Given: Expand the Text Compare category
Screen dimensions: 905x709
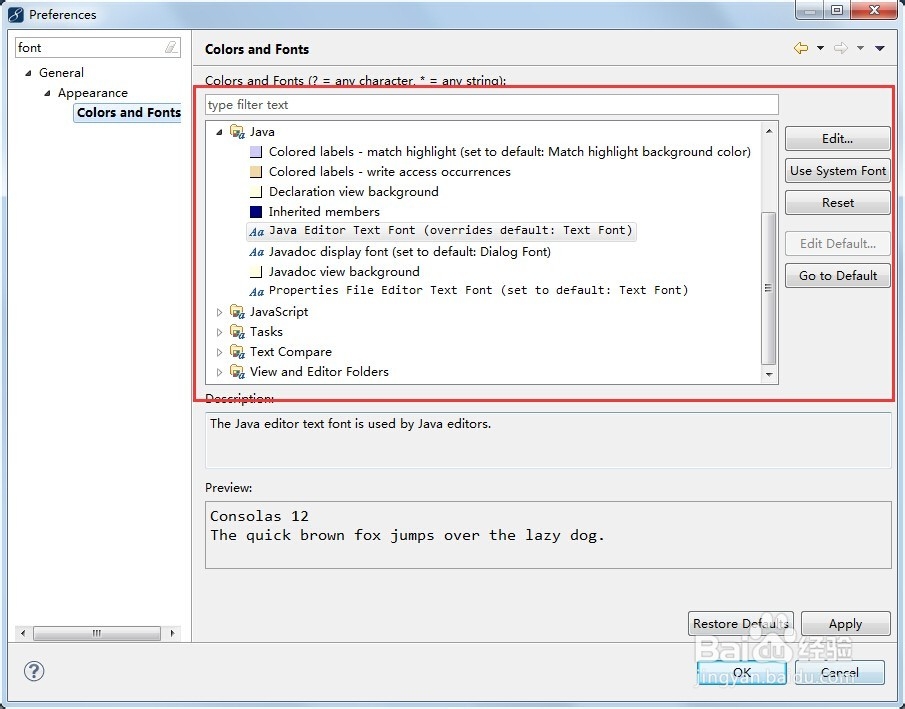Looking at the screenshot, I should [219, 352].
